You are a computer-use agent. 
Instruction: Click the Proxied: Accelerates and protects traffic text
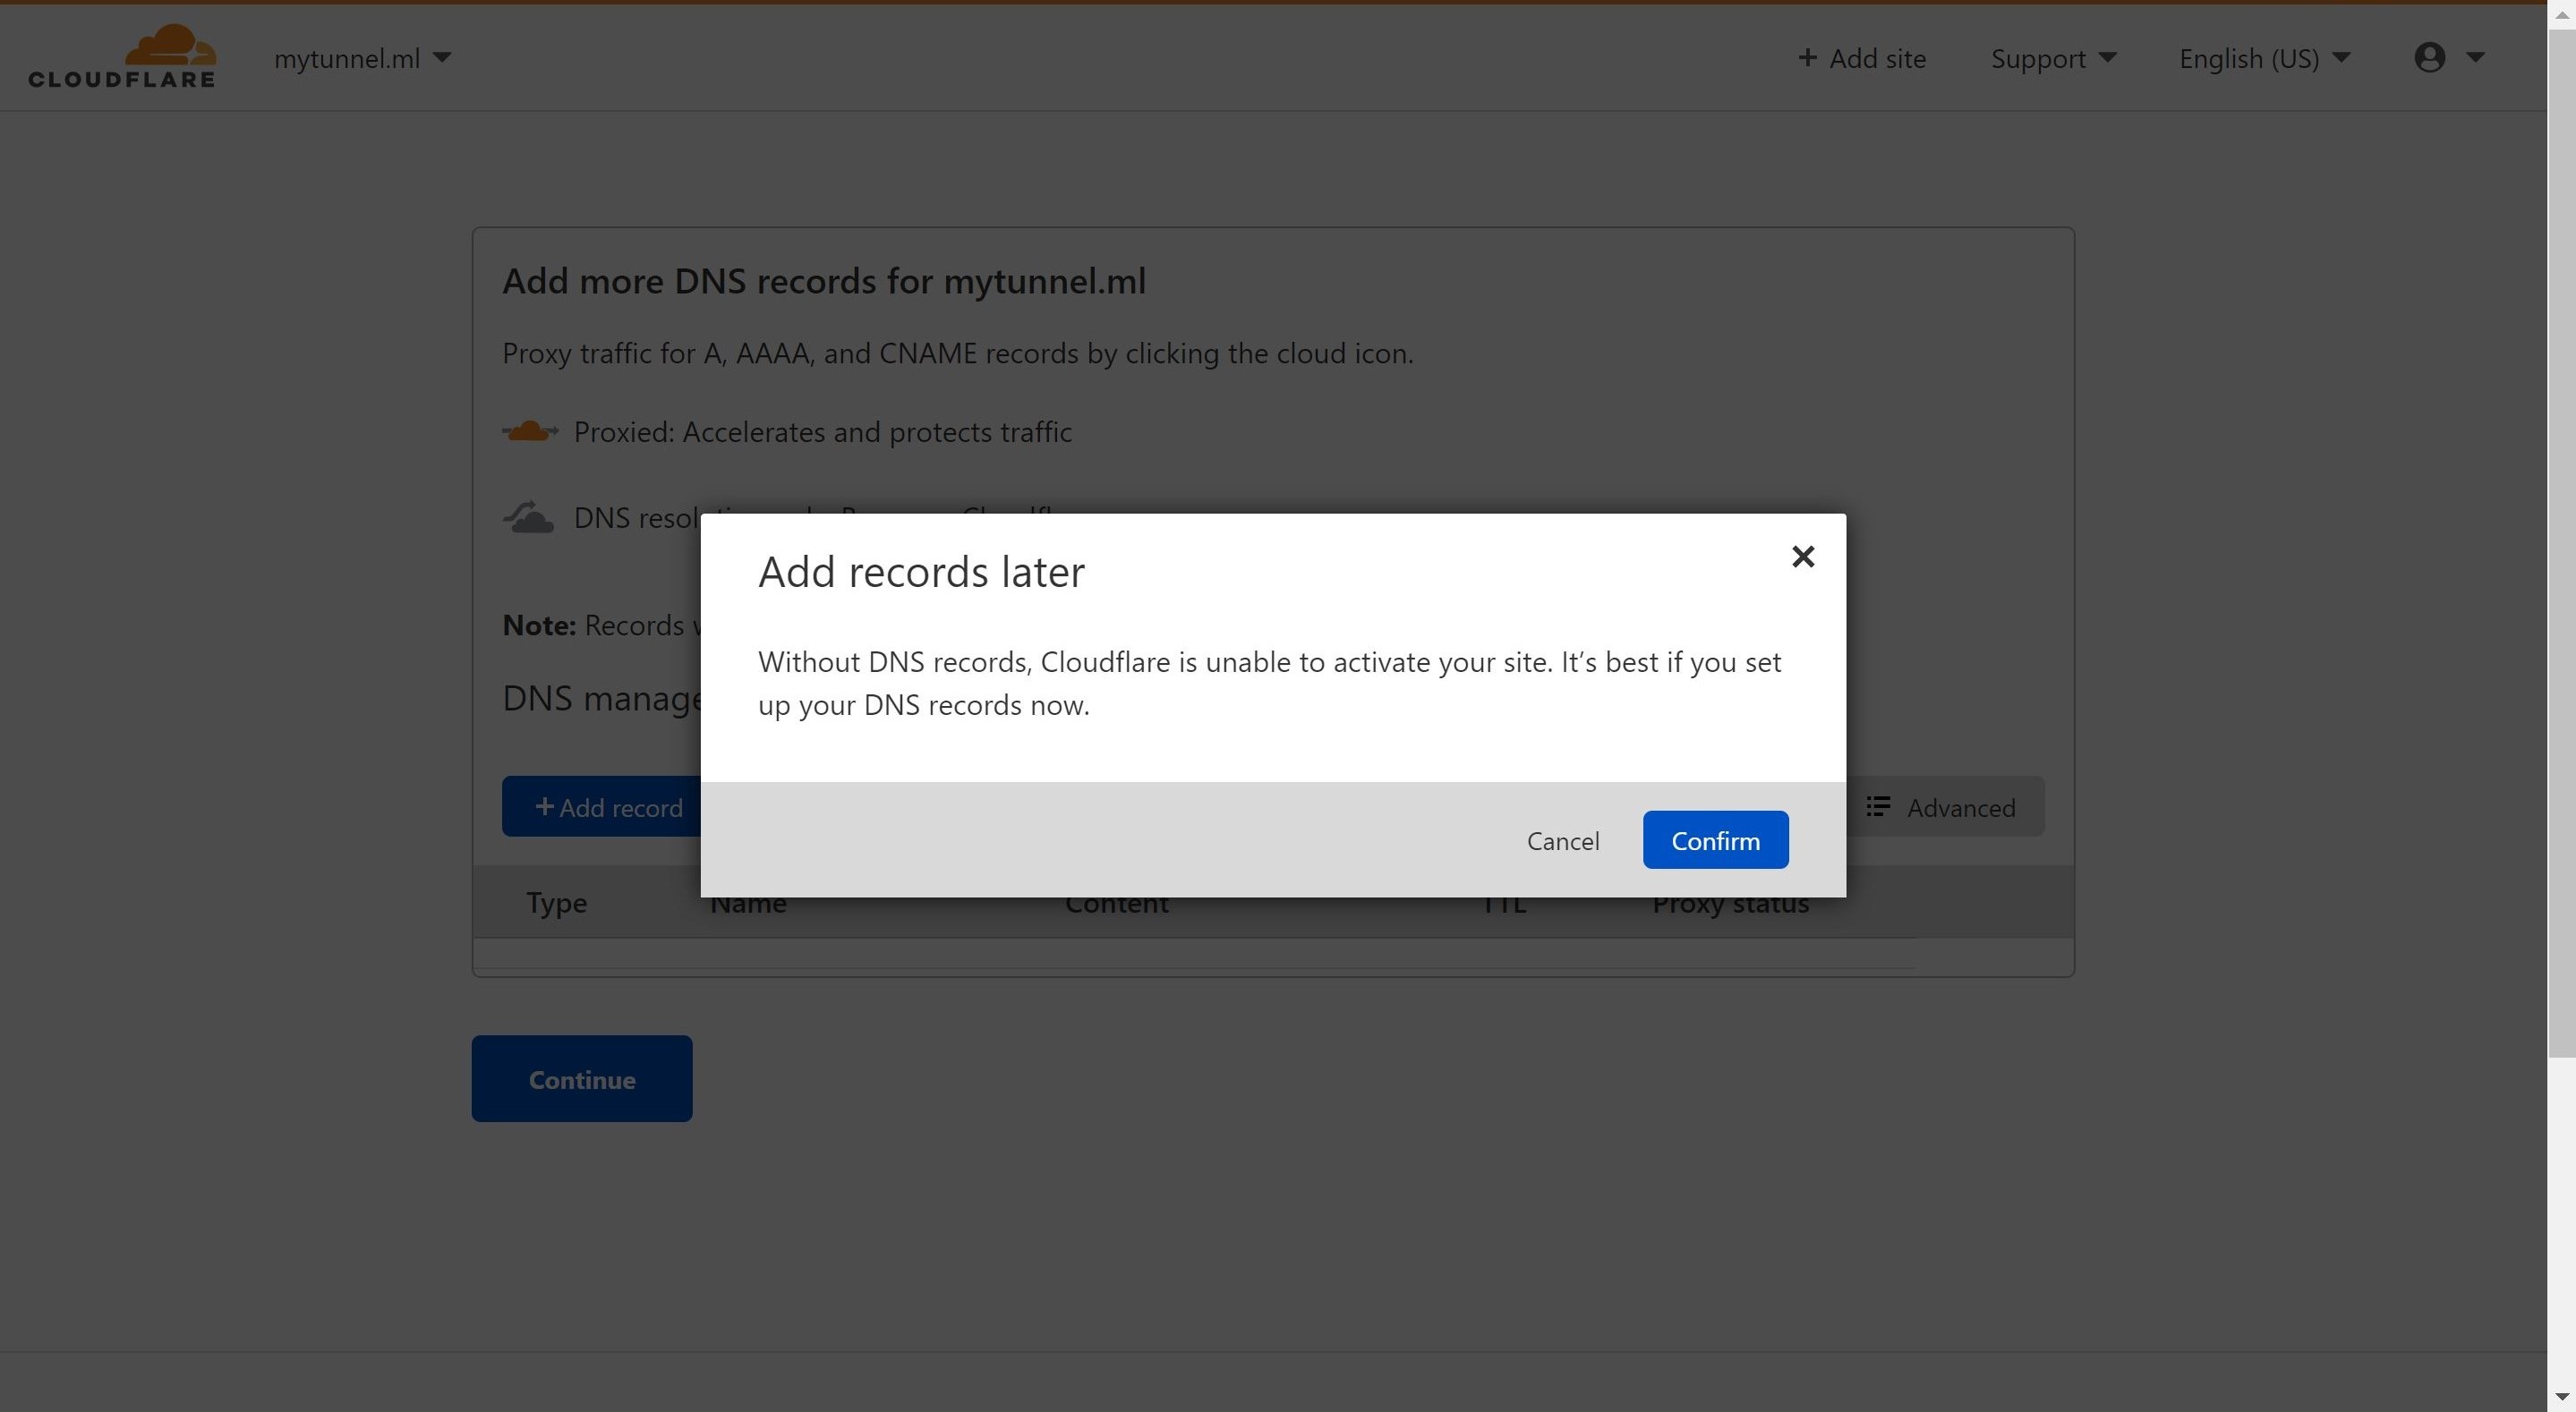(822, 432)
